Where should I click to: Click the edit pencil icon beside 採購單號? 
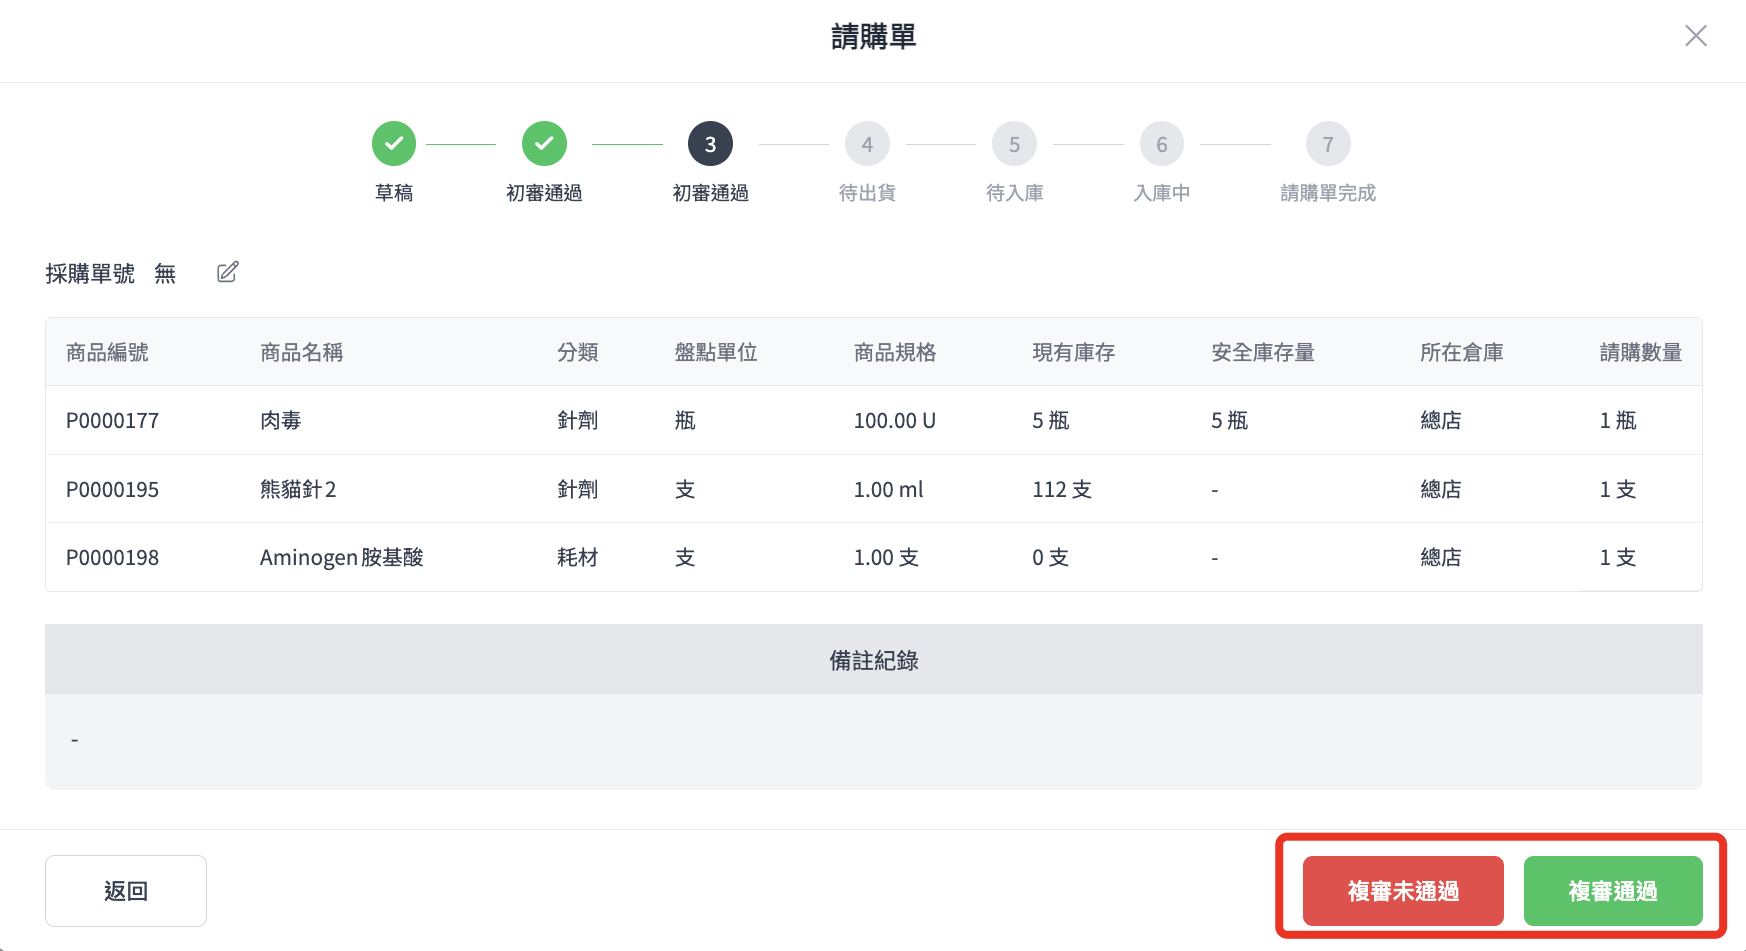coord(228,272)
